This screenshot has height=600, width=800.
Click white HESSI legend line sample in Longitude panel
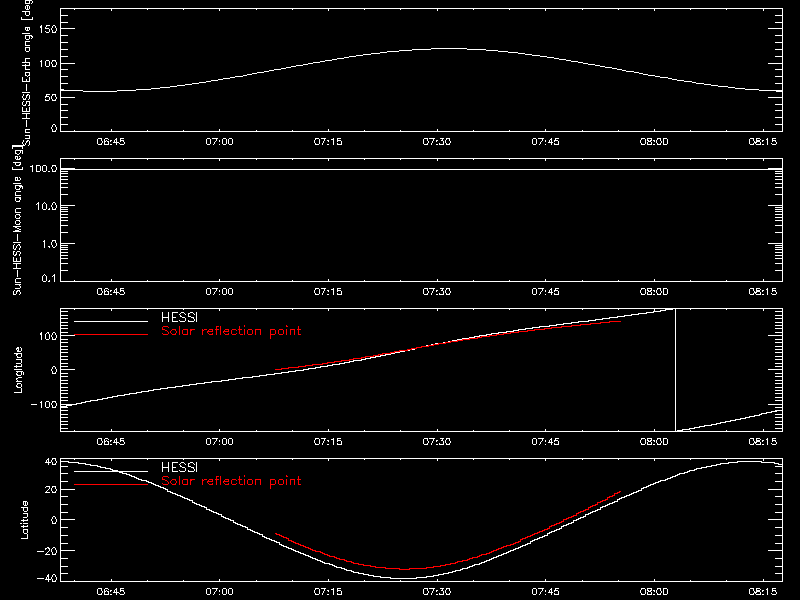click(111, 321)
